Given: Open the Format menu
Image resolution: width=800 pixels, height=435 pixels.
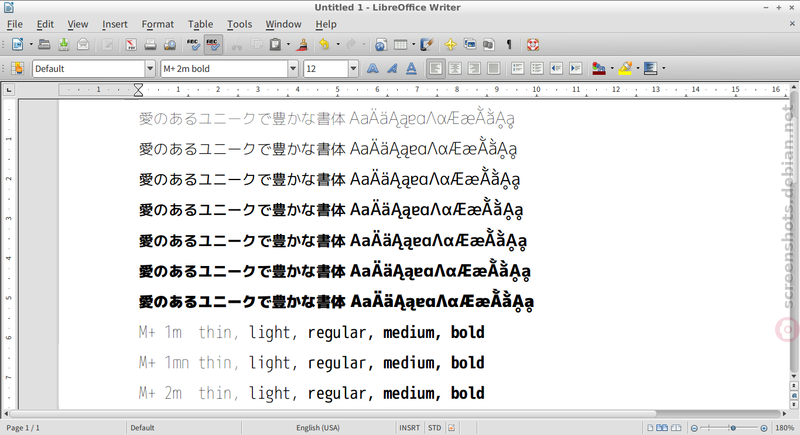Looking at the screenshot, I should [x=158, y=24].
